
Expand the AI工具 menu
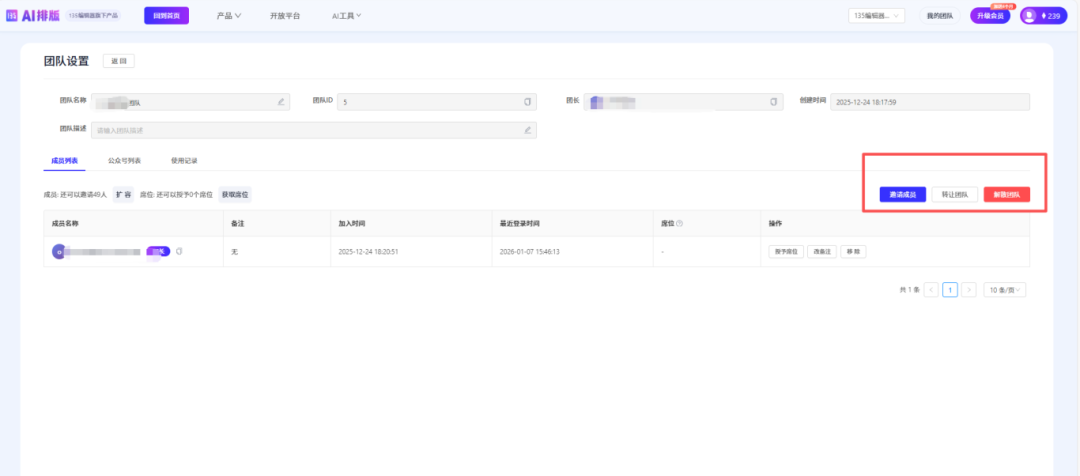point(346,15)
